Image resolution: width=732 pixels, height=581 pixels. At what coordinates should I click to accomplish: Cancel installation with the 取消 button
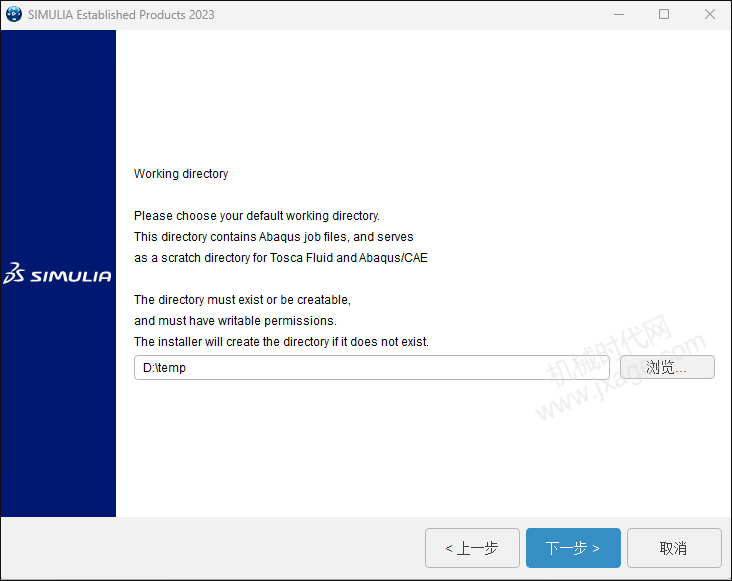(674, 548)
